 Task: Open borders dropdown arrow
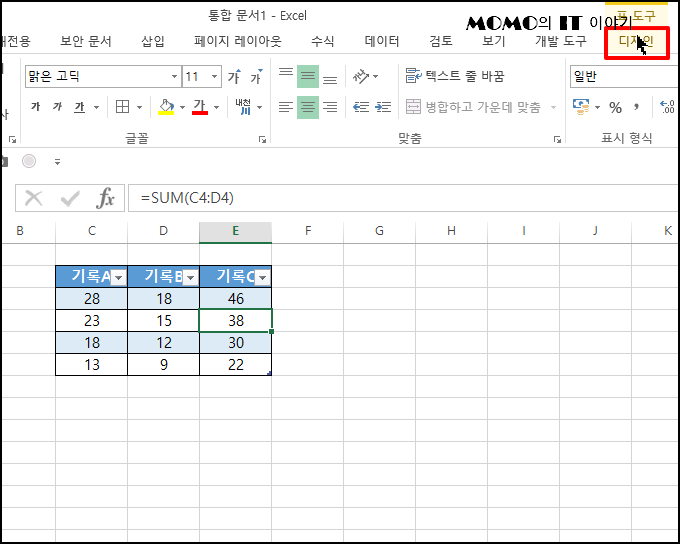point(139,107)
